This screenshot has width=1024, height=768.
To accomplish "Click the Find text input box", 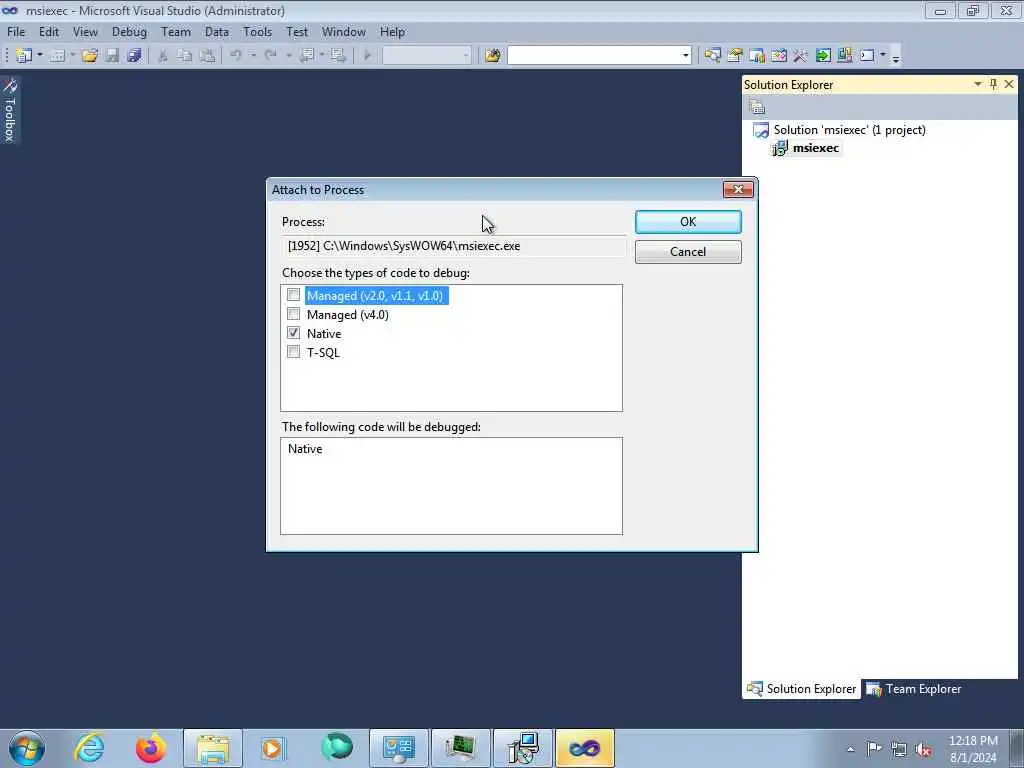I will tap(594, 56).
